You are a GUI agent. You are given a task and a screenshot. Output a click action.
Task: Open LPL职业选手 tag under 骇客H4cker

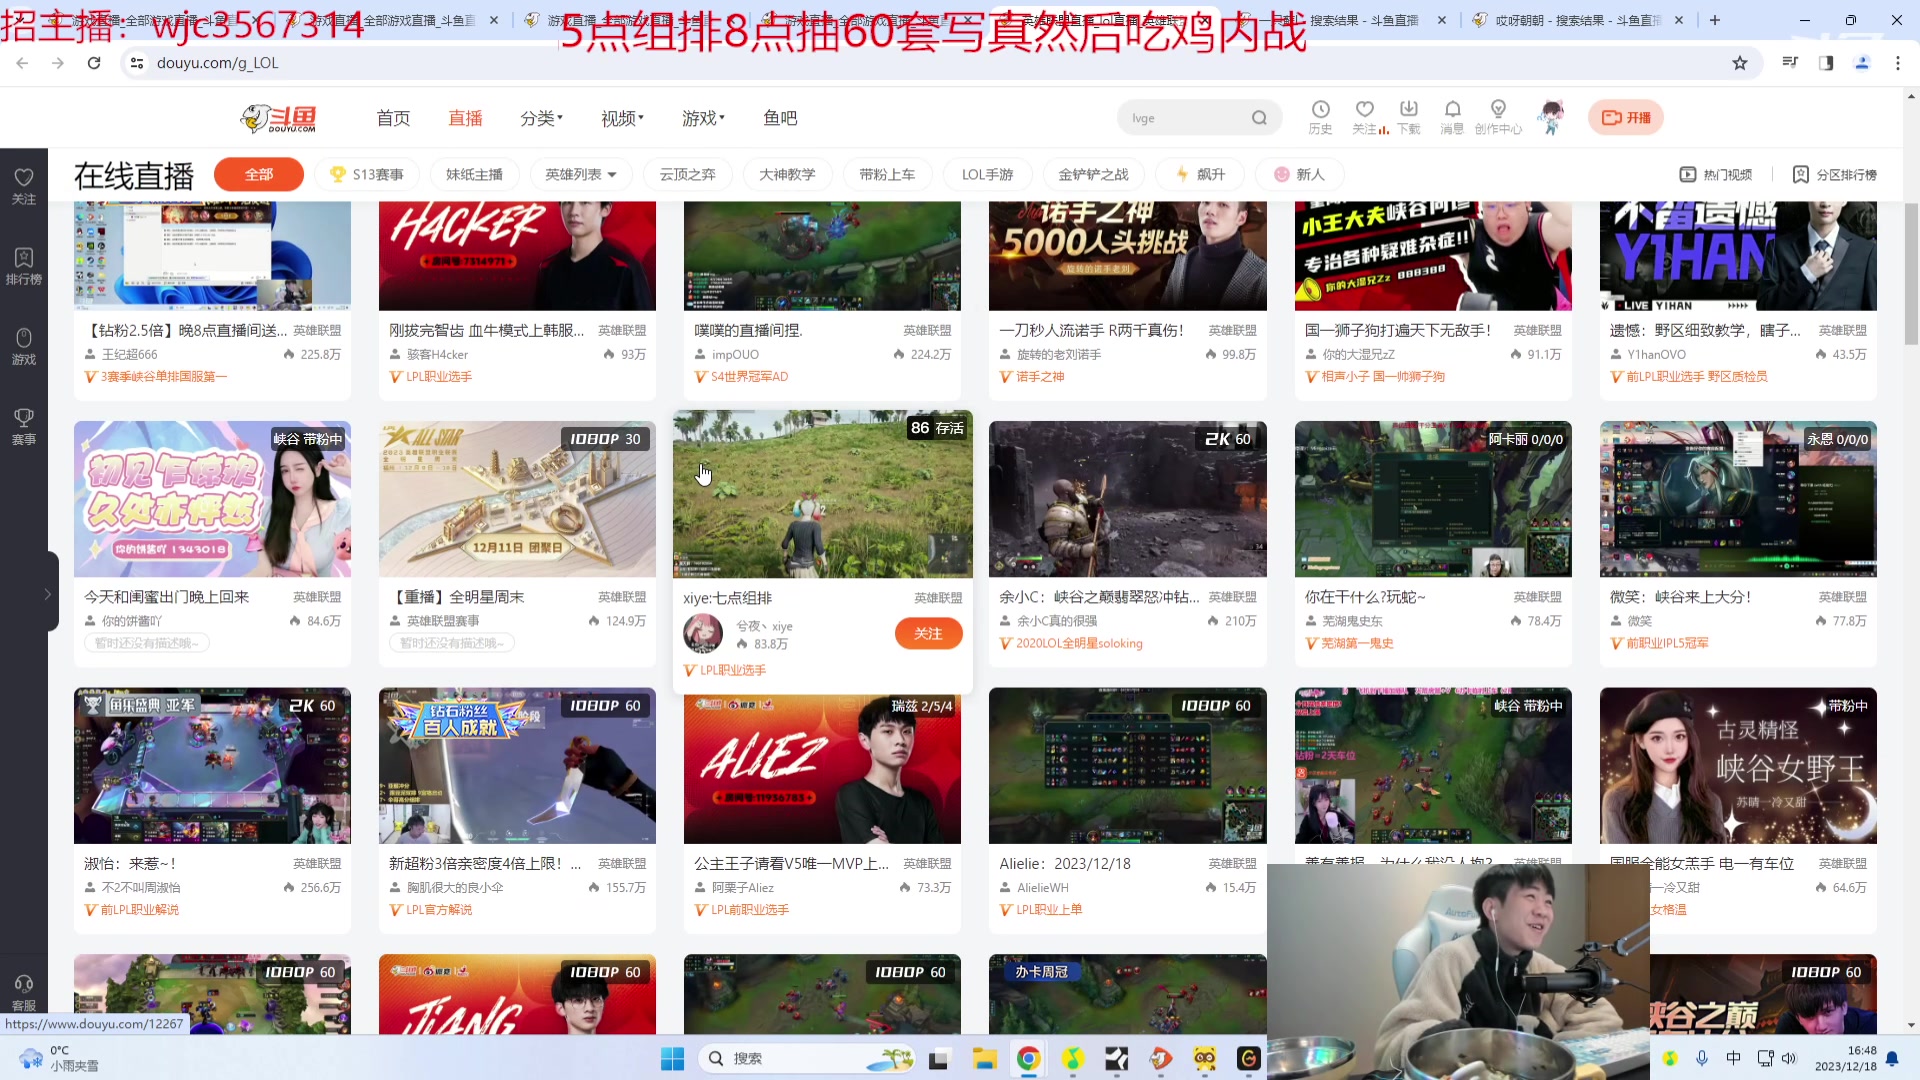click(439, 377)
